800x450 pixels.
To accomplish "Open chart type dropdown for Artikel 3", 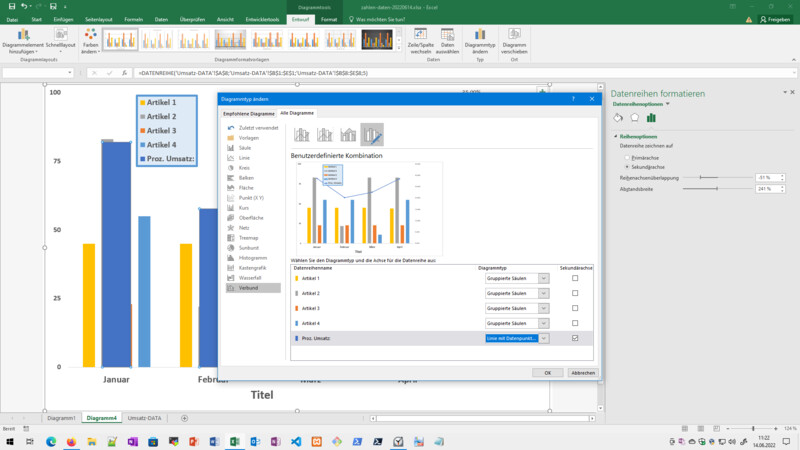I will (x=543, y=308).
